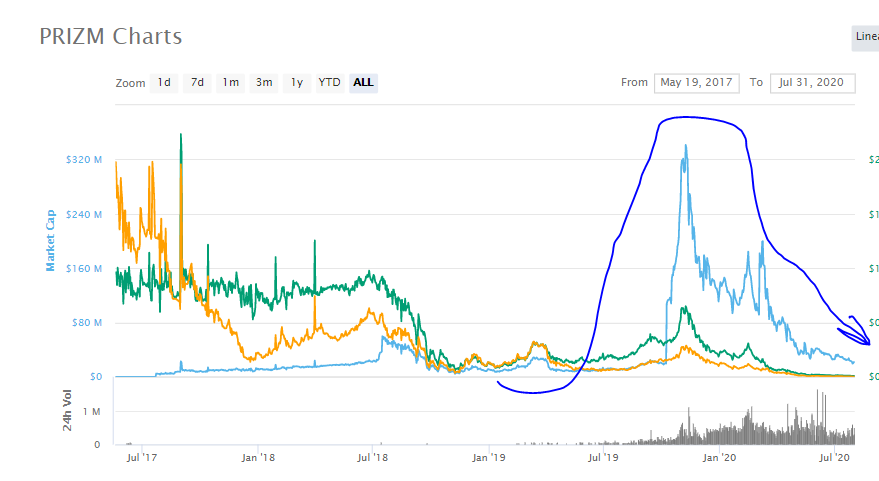Select the 7d zoom range
Image resolution: width=879 pixels, height=481 pixels.
click(x=197, y=83)
